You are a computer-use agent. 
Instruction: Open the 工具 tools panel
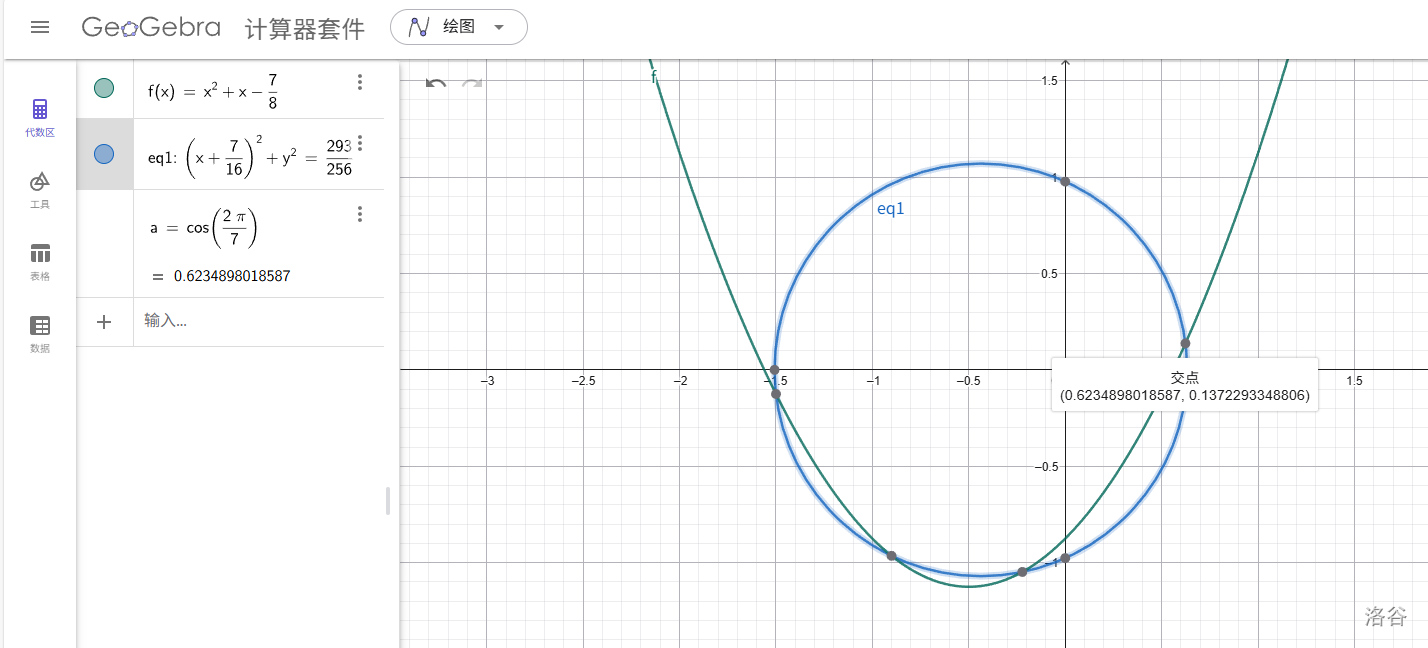40,189
